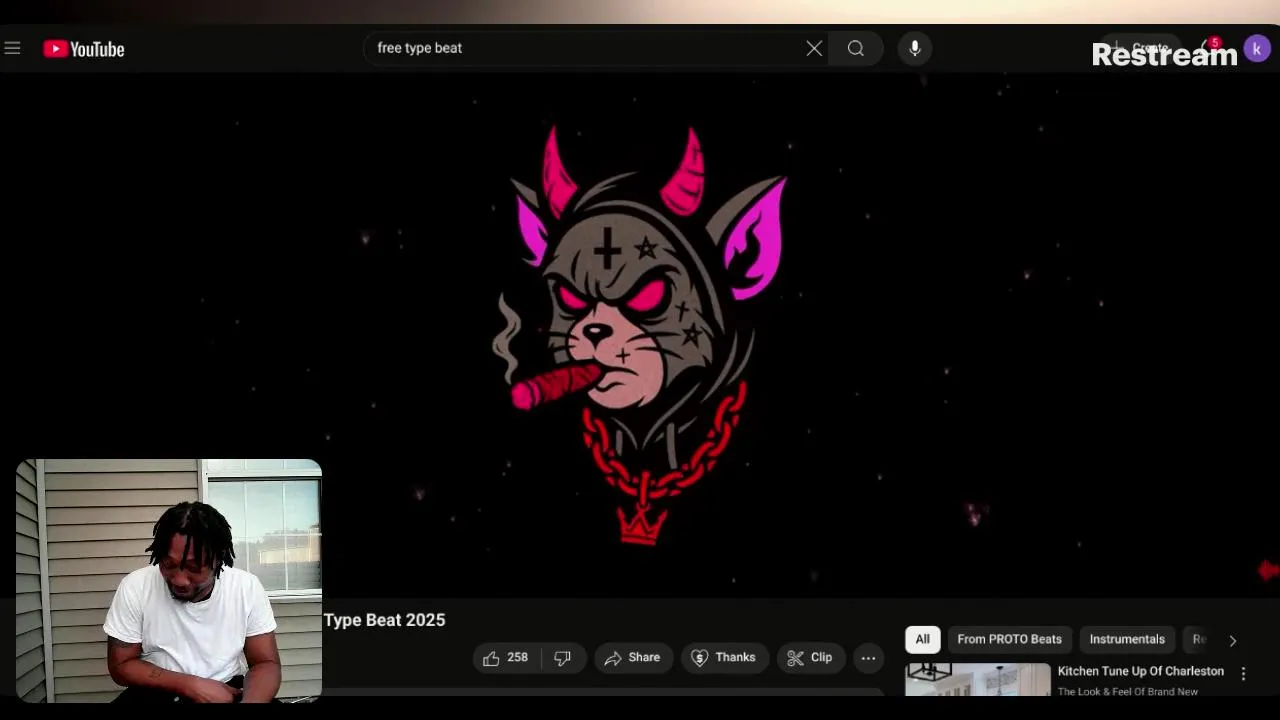Open 'Kitchen Tune Up Of Charleston' title
Image resolution: width=1280 pixels, height=720 pixels.
[x=1141, y=671]
